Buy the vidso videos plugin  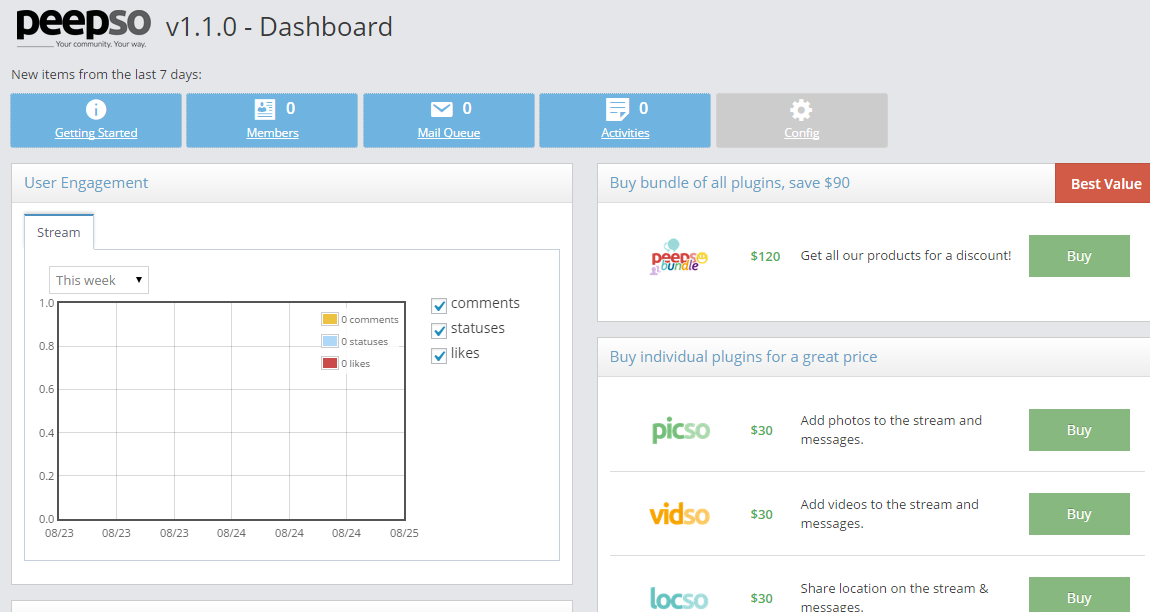point(1079,514)
